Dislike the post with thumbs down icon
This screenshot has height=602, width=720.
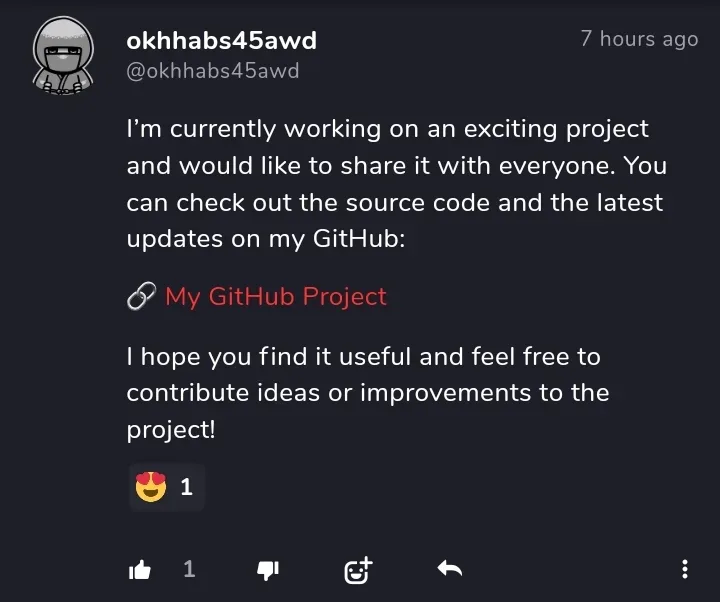(x=268, y=570)
